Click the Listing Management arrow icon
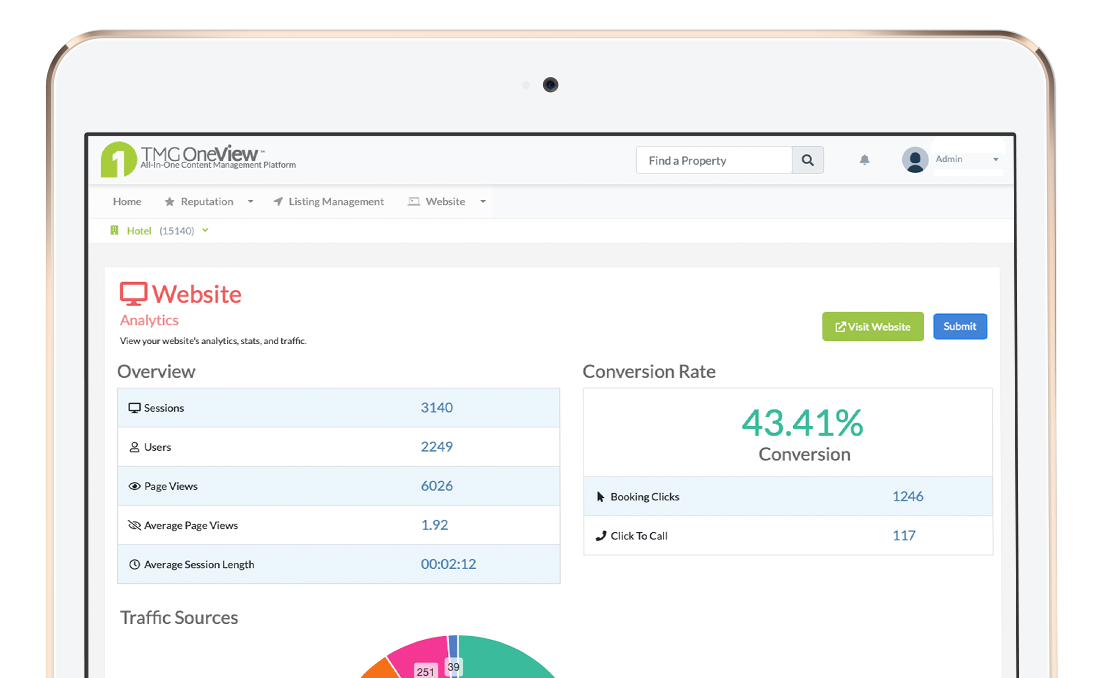1107x678 pixels. (x=278, y=202)
